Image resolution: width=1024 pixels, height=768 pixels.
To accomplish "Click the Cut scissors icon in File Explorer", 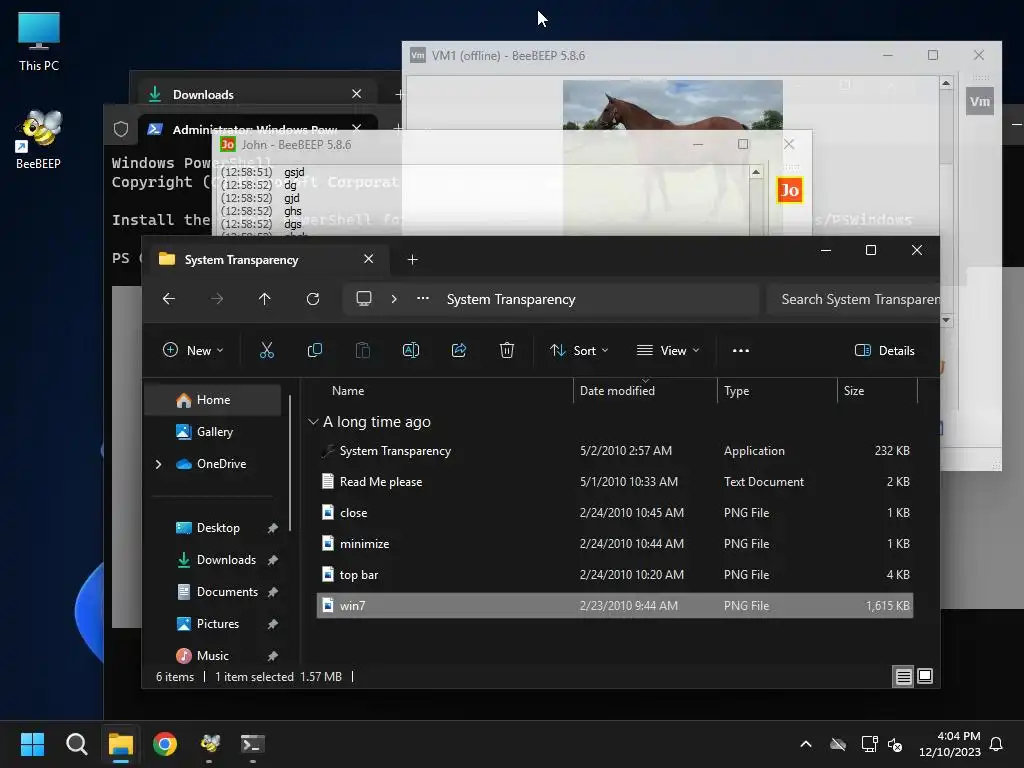I will click(x=266, y=351).
